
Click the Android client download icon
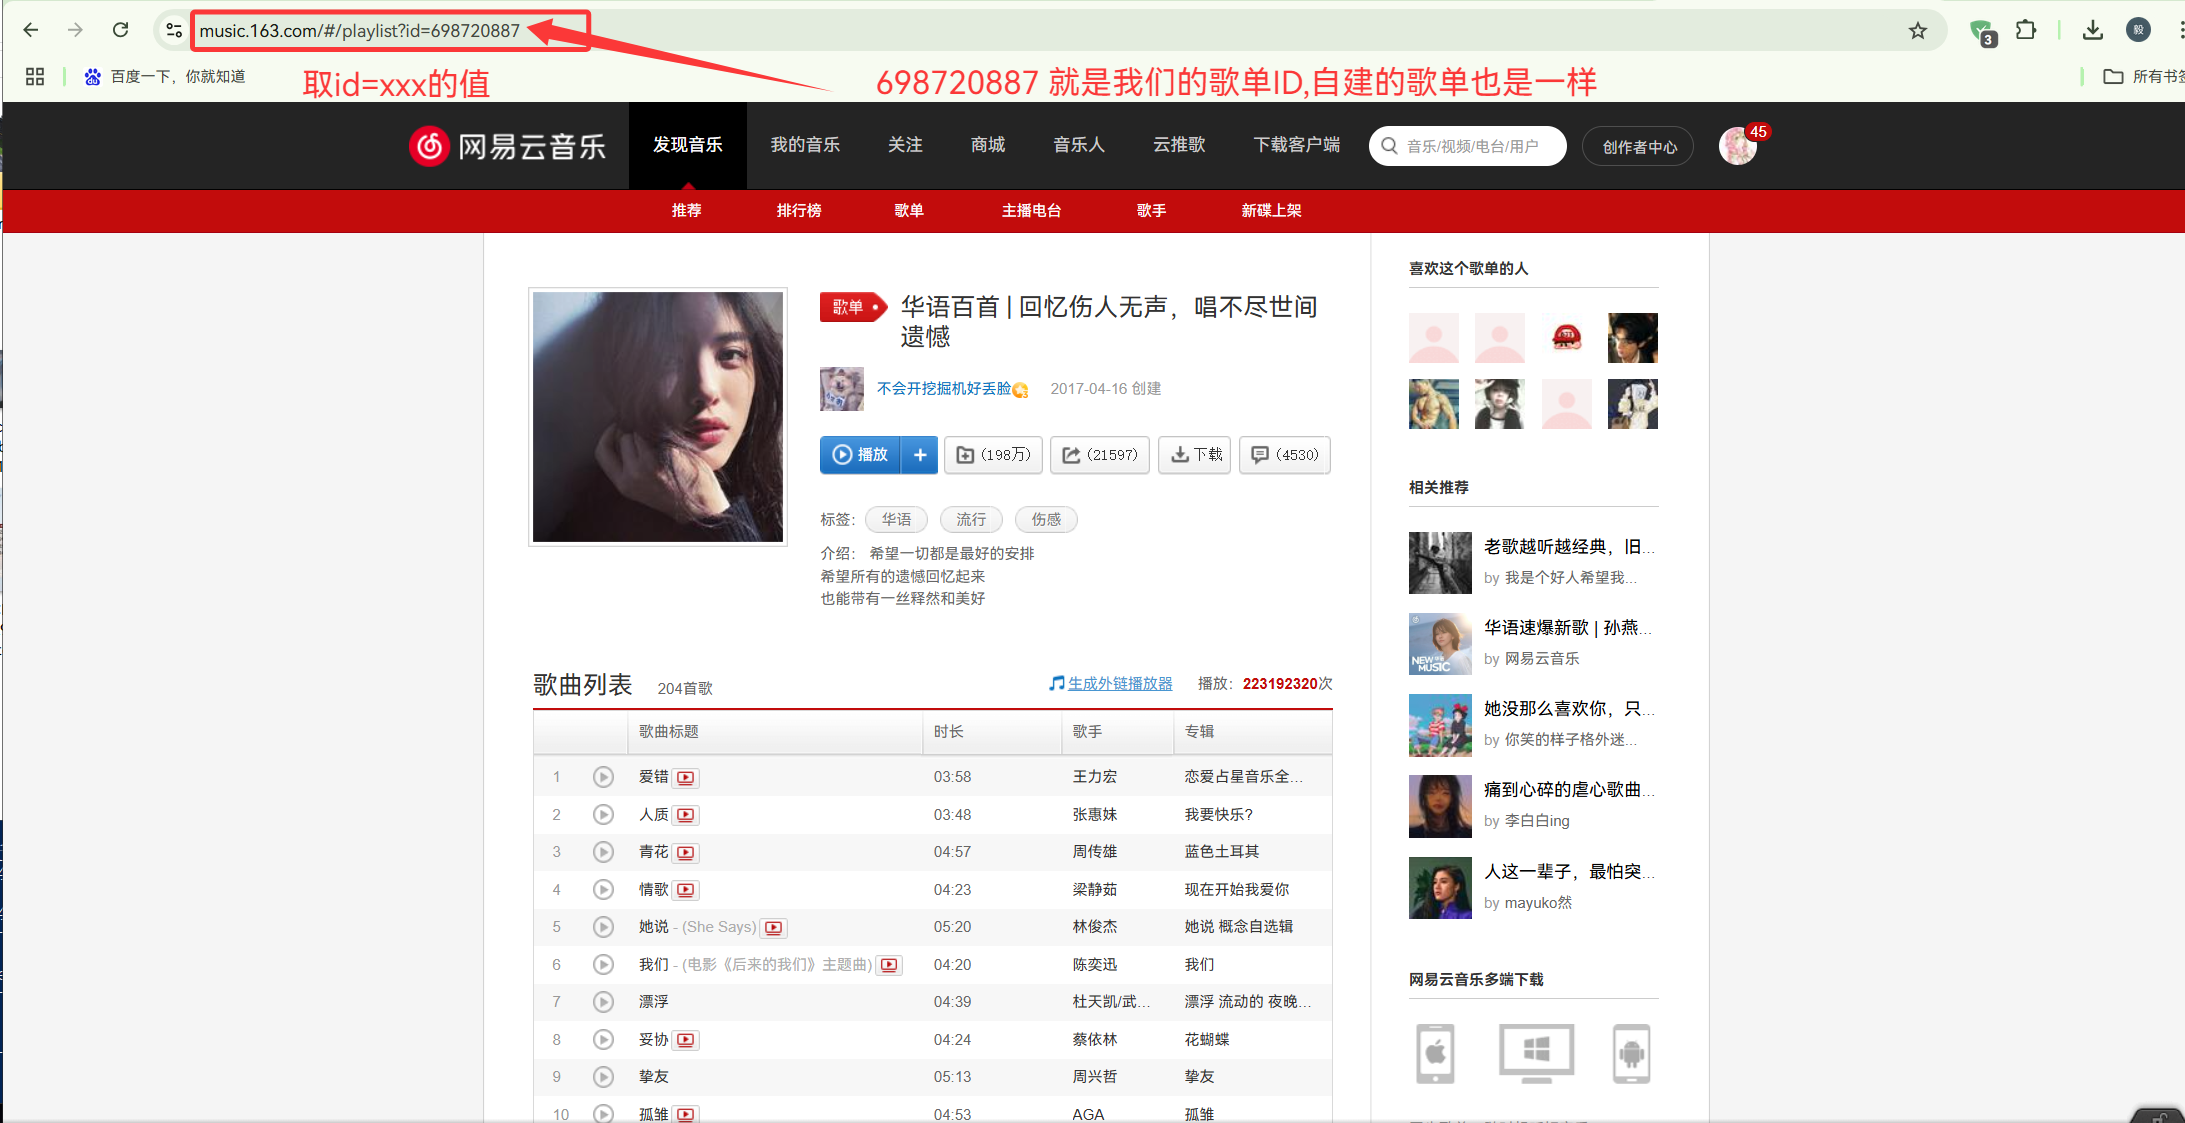(x=1631, y=1053)
